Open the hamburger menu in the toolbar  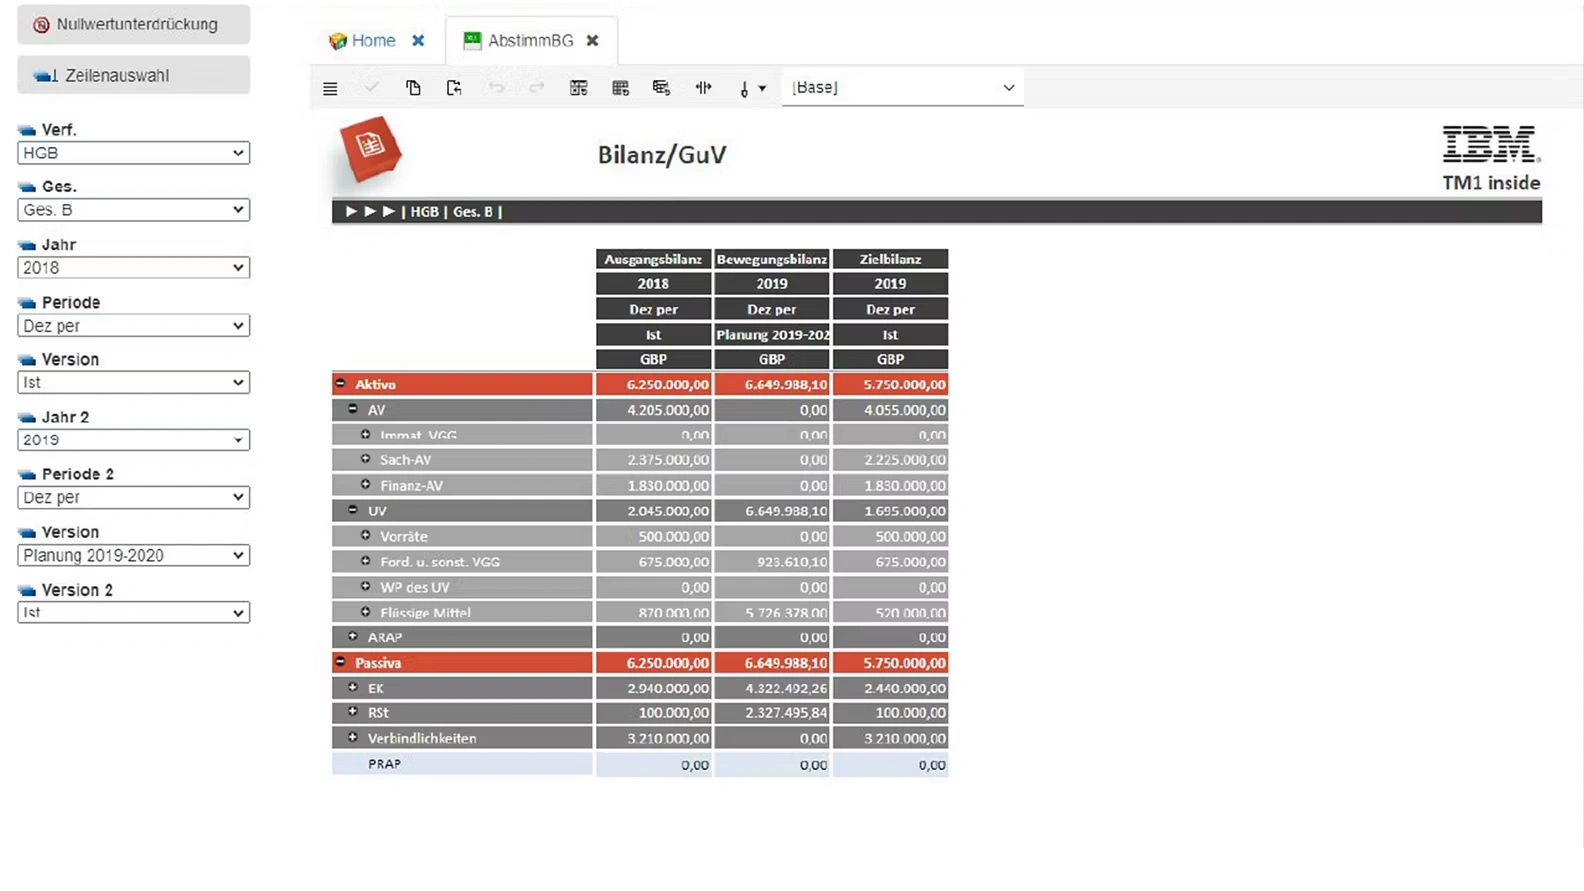(x=330, y=88)
